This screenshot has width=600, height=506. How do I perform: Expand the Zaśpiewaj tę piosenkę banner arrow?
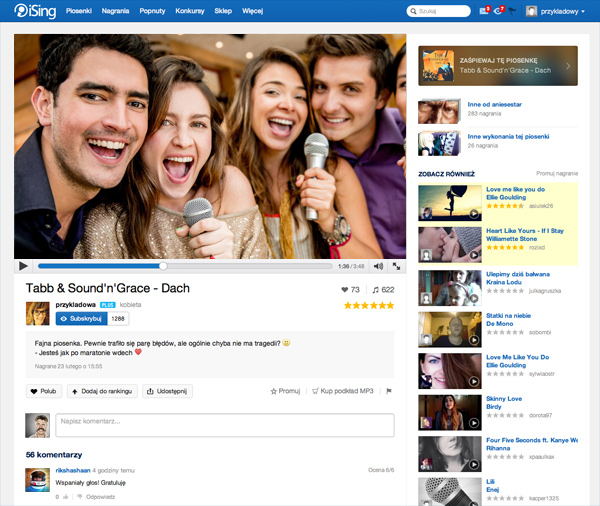coord(568,66)
